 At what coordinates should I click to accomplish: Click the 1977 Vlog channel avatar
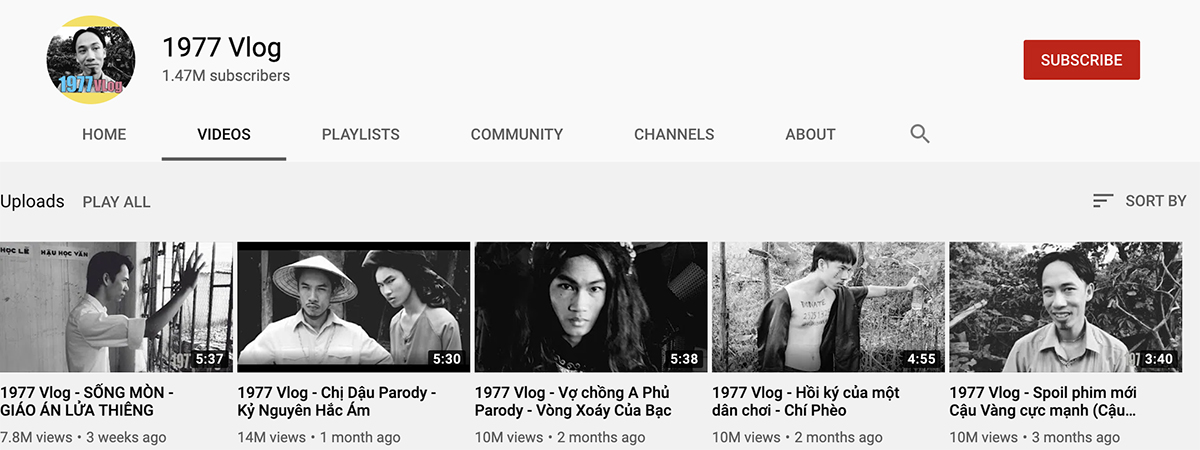pyautogui.click(x=91, y=60)
